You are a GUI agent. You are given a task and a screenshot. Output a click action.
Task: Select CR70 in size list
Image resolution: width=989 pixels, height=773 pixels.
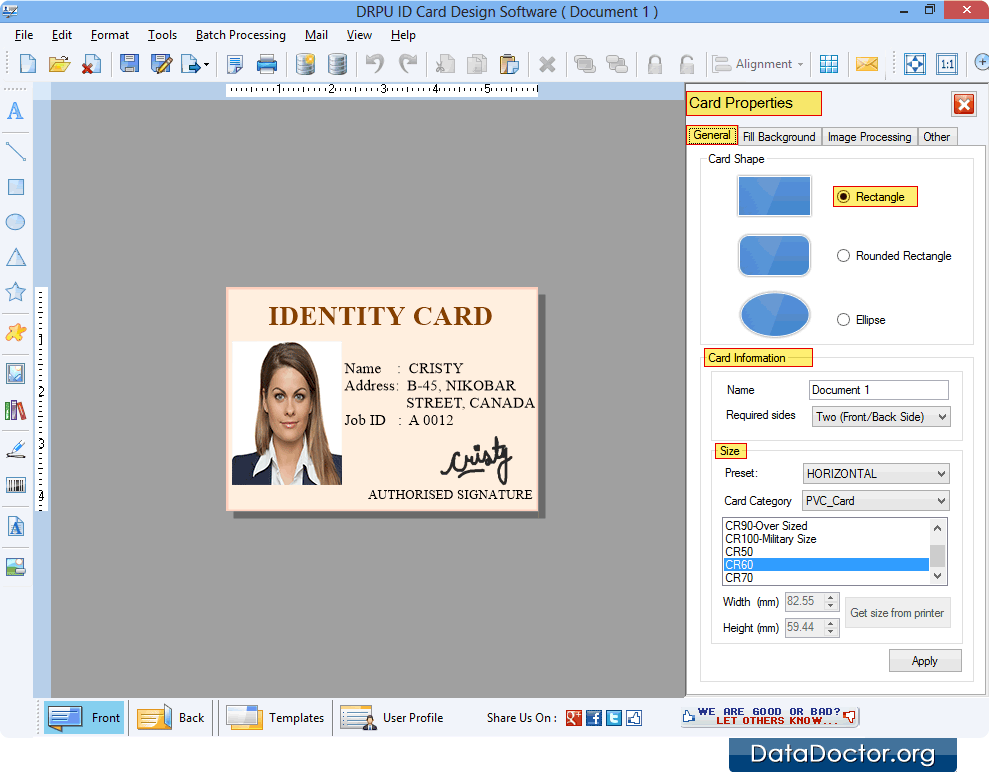pos(826,578)
